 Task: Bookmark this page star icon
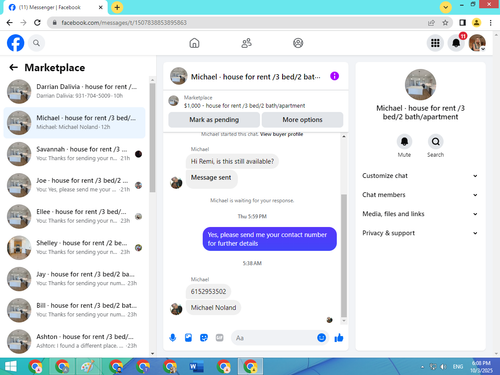click(445, 23)
